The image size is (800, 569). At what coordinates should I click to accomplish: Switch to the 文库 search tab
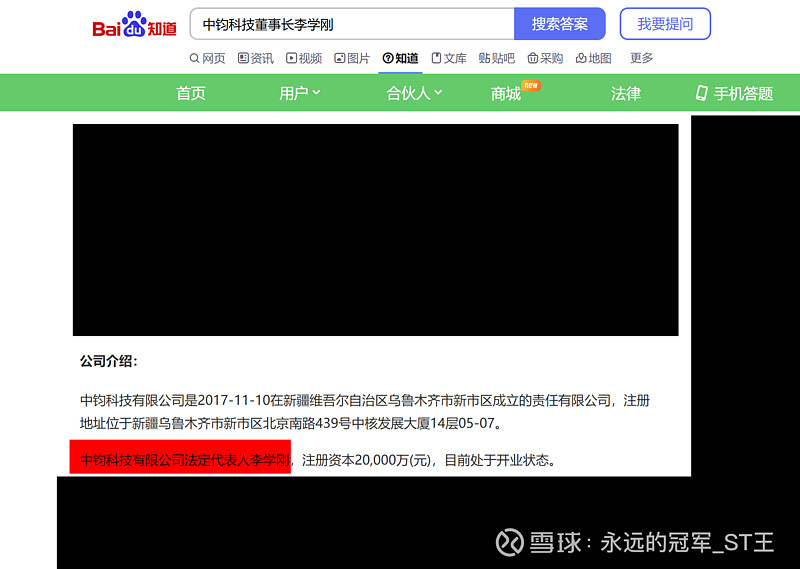(x=449, y=58)
